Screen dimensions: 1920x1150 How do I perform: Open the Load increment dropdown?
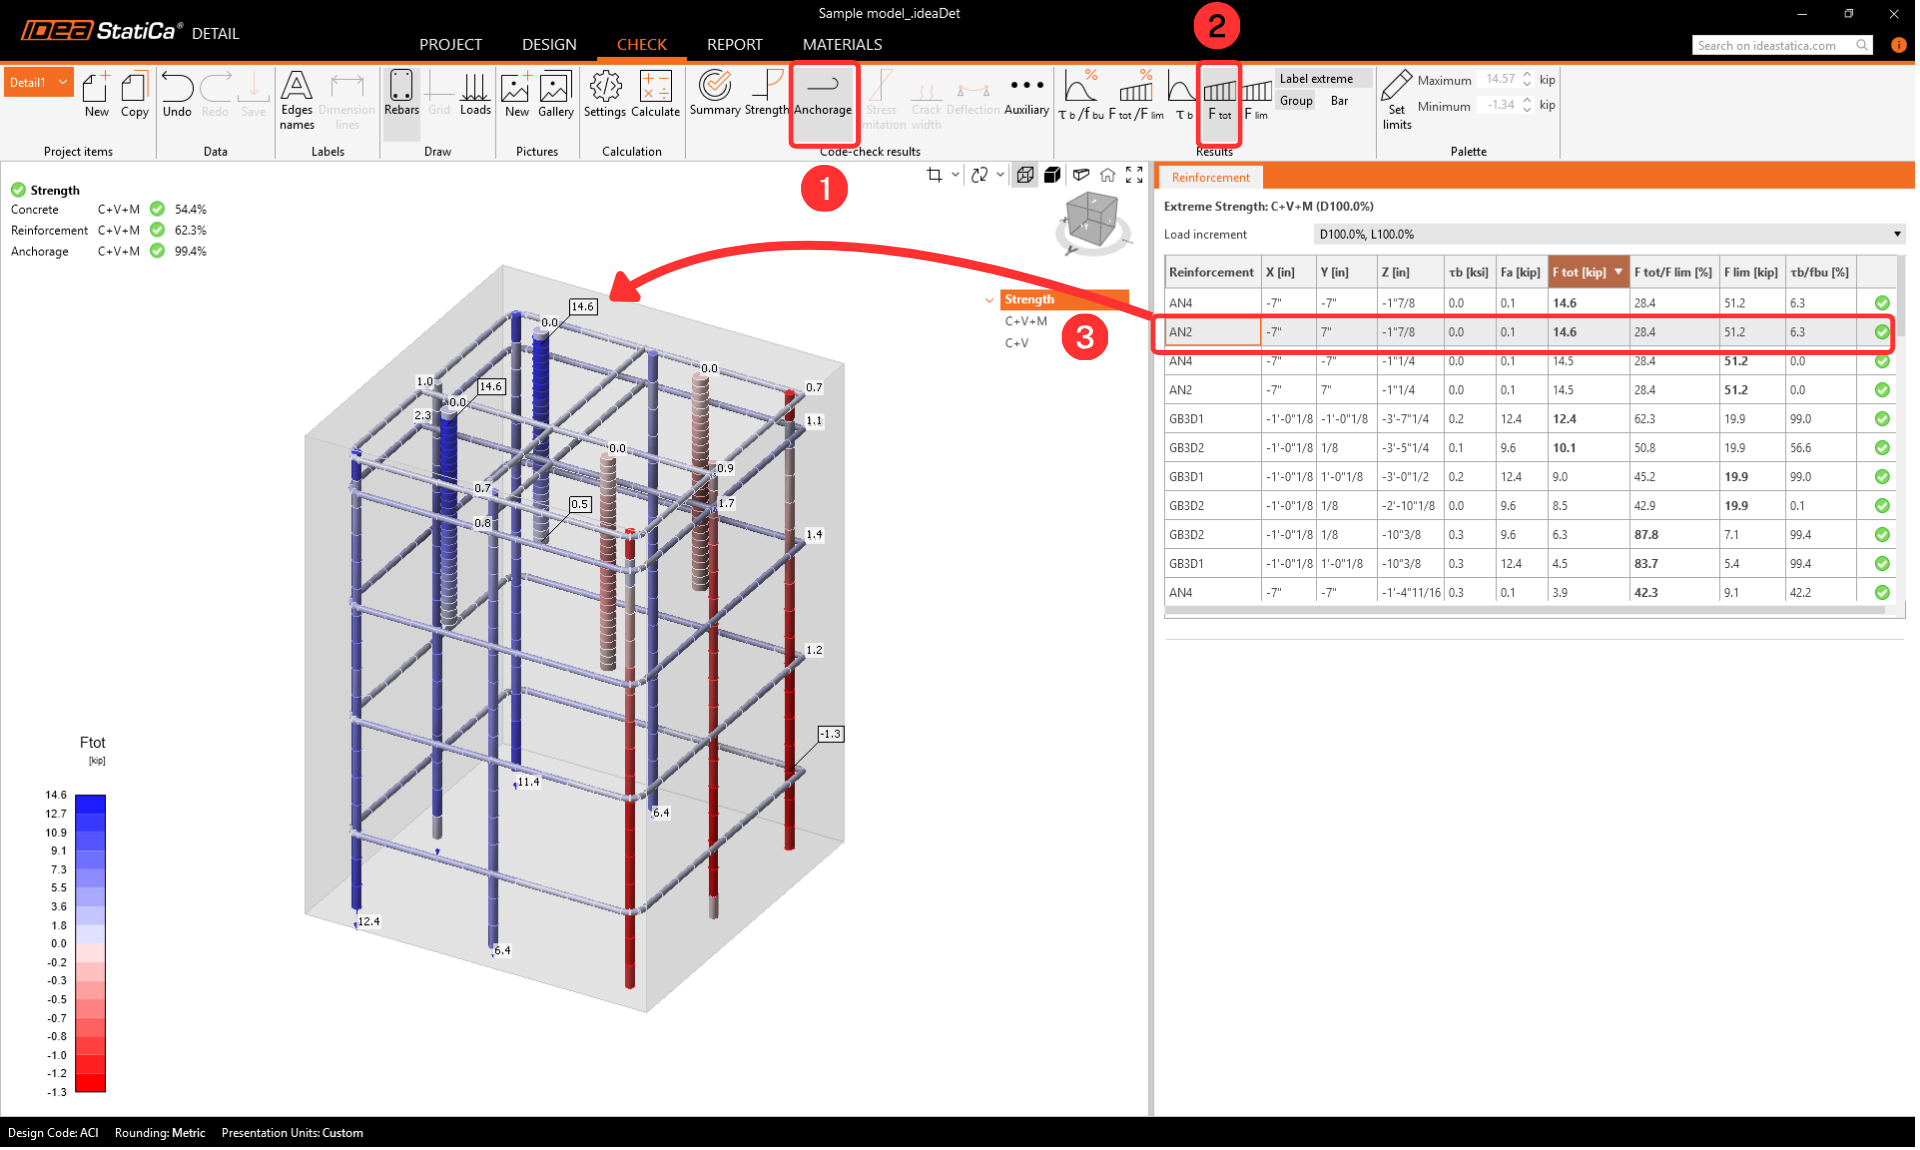(x=1608, y=235)
